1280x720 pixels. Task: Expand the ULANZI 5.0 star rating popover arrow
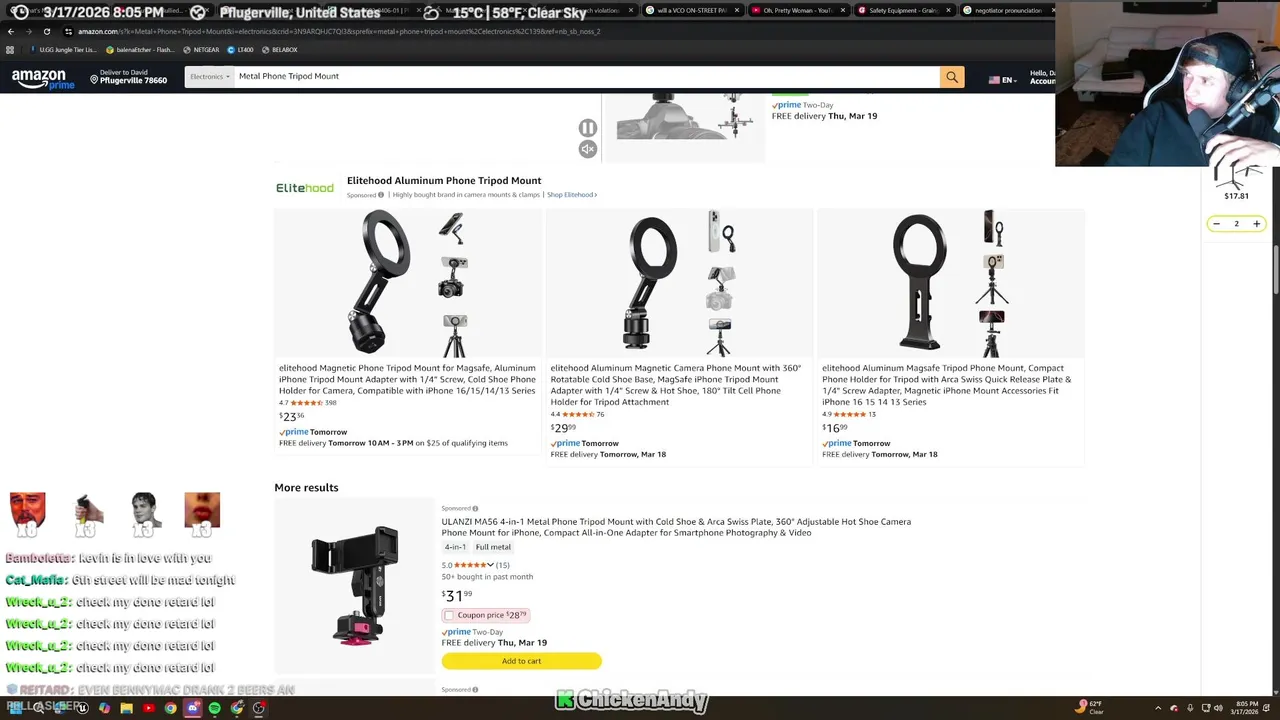coord(490,565)
